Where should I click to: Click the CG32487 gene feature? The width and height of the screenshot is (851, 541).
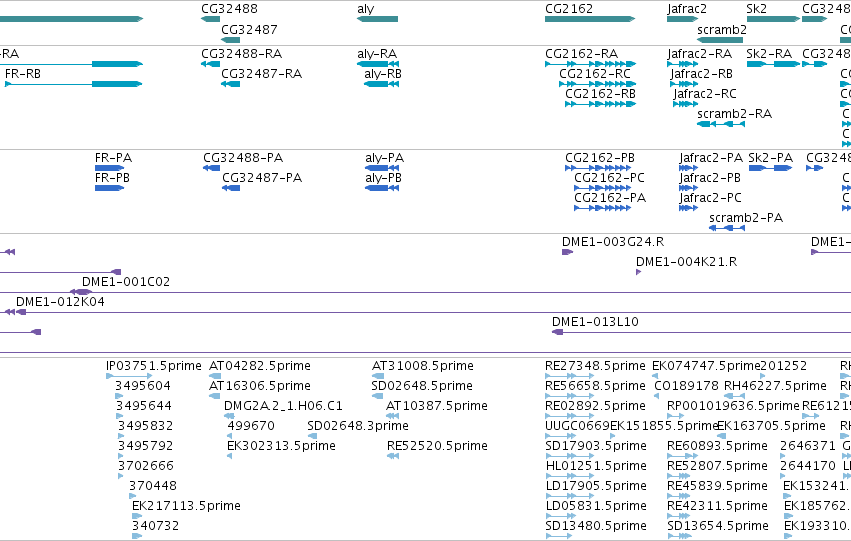tap(231, 40)
